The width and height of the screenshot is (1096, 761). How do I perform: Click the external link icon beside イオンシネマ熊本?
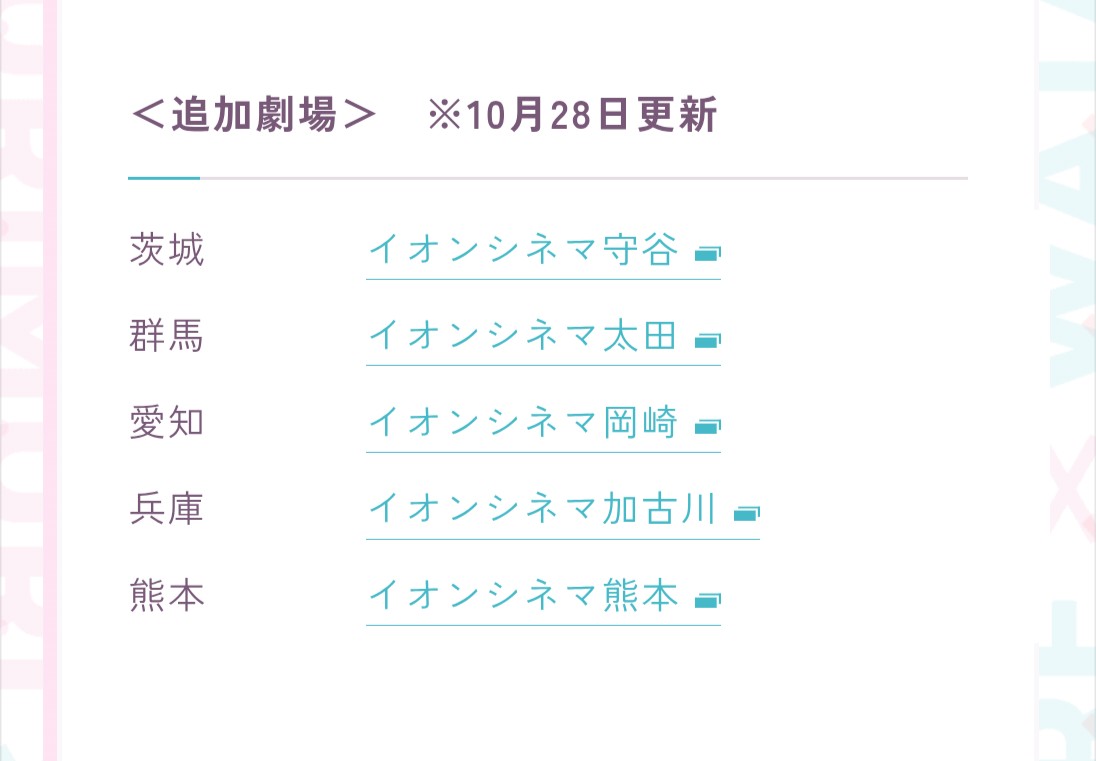tap(707, 600)
